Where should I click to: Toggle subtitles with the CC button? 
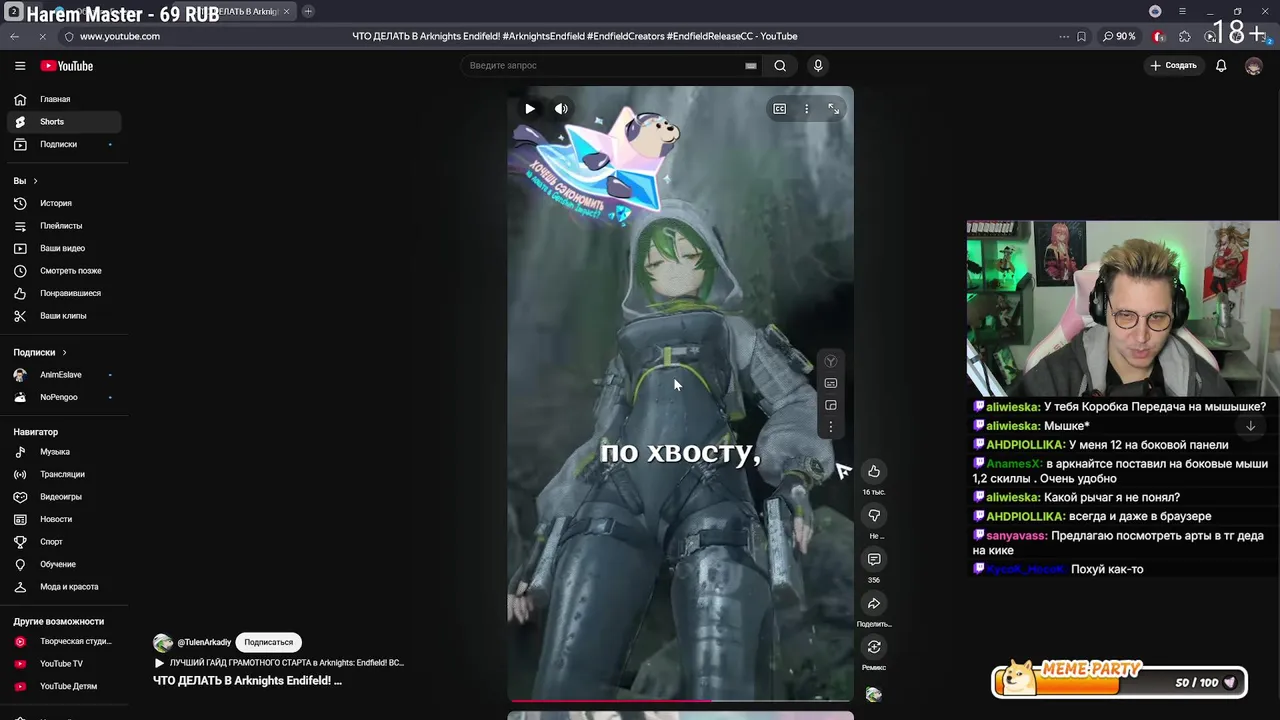click(780, 109)
